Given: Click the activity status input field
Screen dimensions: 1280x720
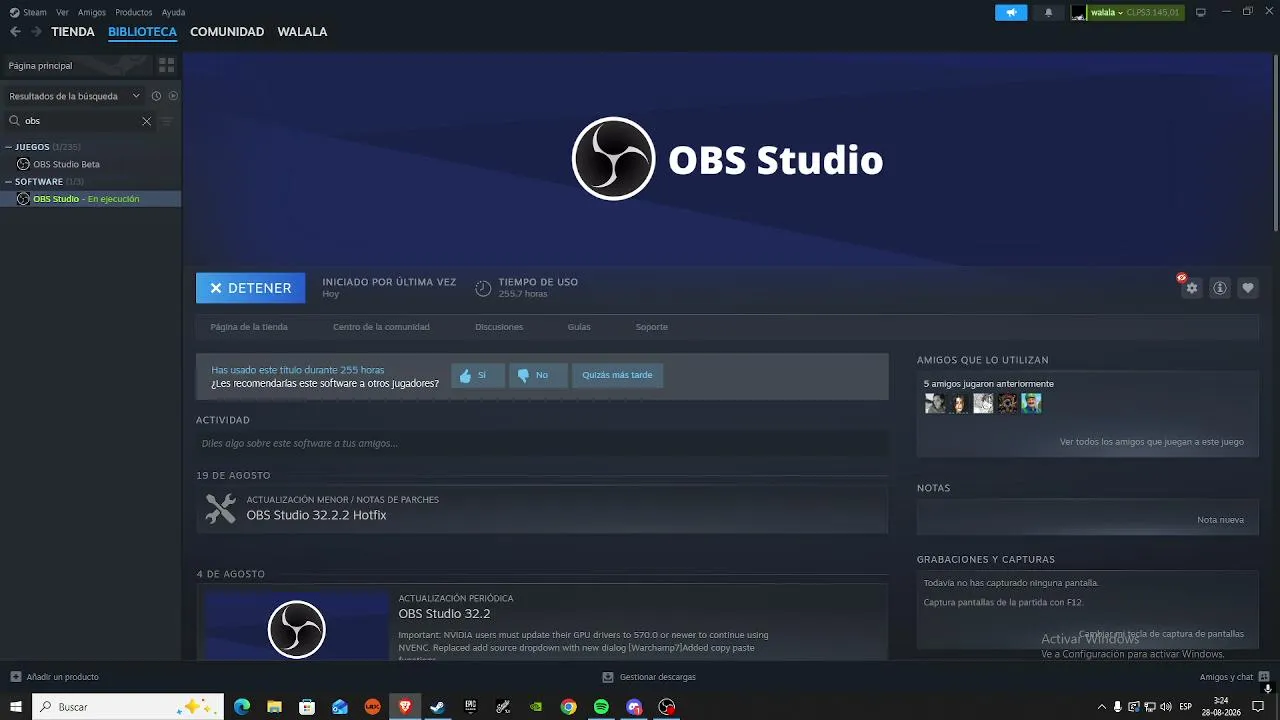Looking at the screenshot, I should point(542,443).
